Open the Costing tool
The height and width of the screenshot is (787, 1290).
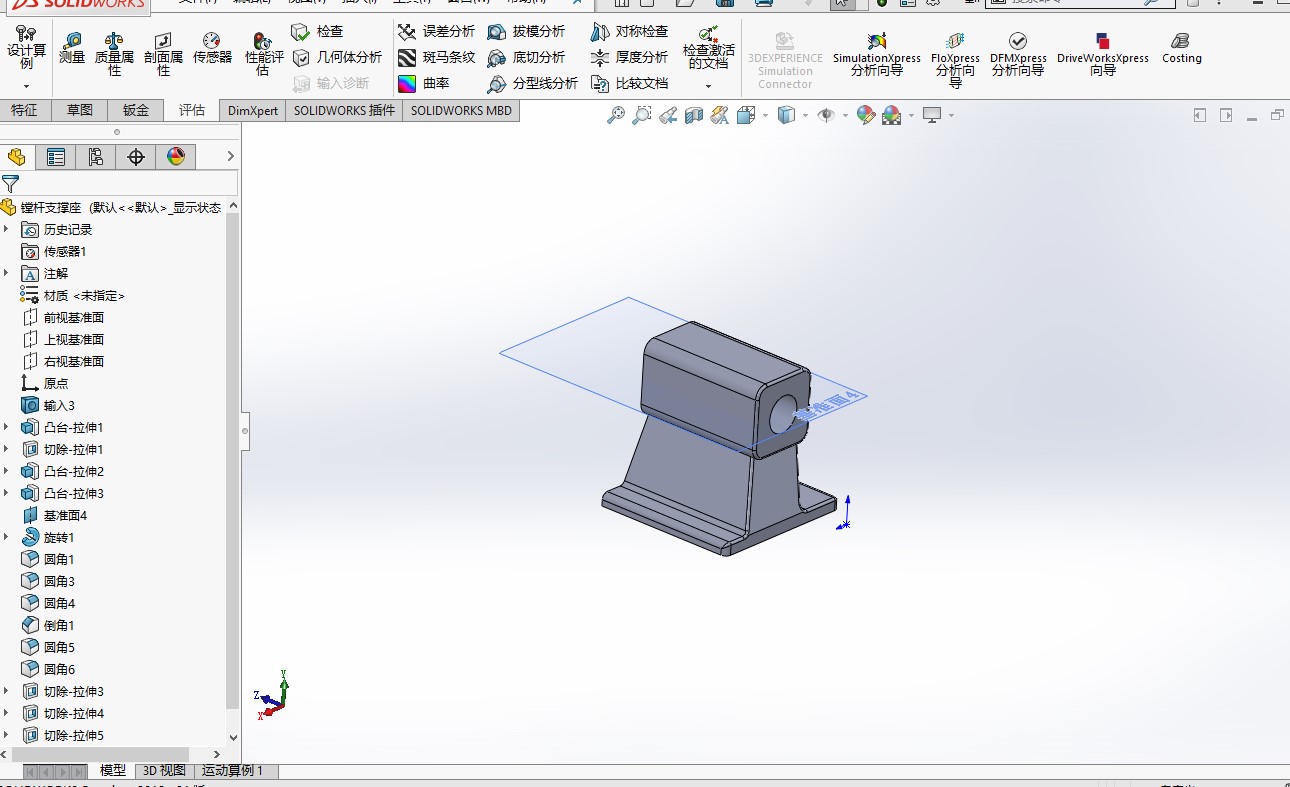tap(1181, 49)
